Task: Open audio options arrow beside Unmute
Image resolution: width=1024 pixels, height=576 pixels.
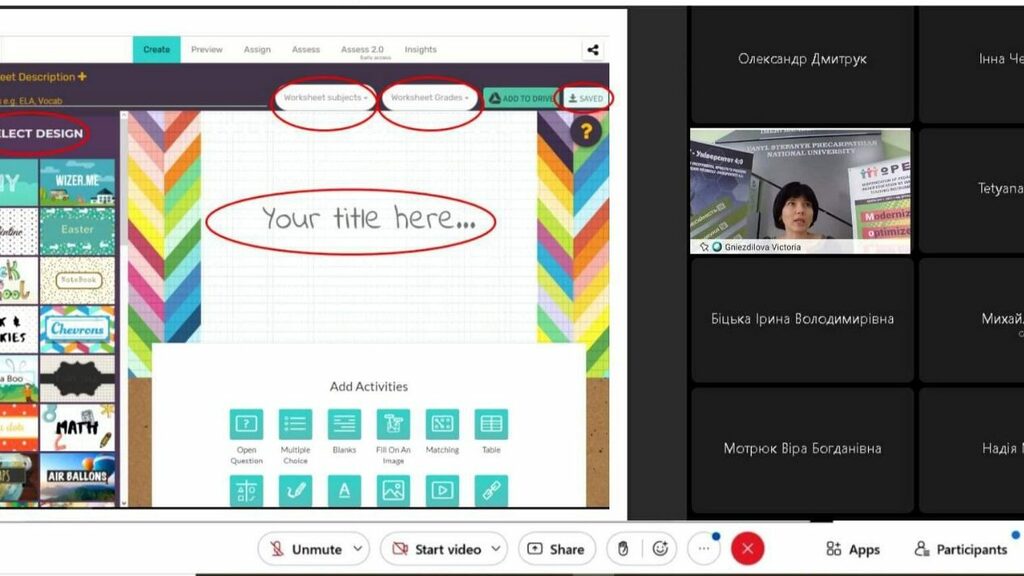Action: [357, 549]
